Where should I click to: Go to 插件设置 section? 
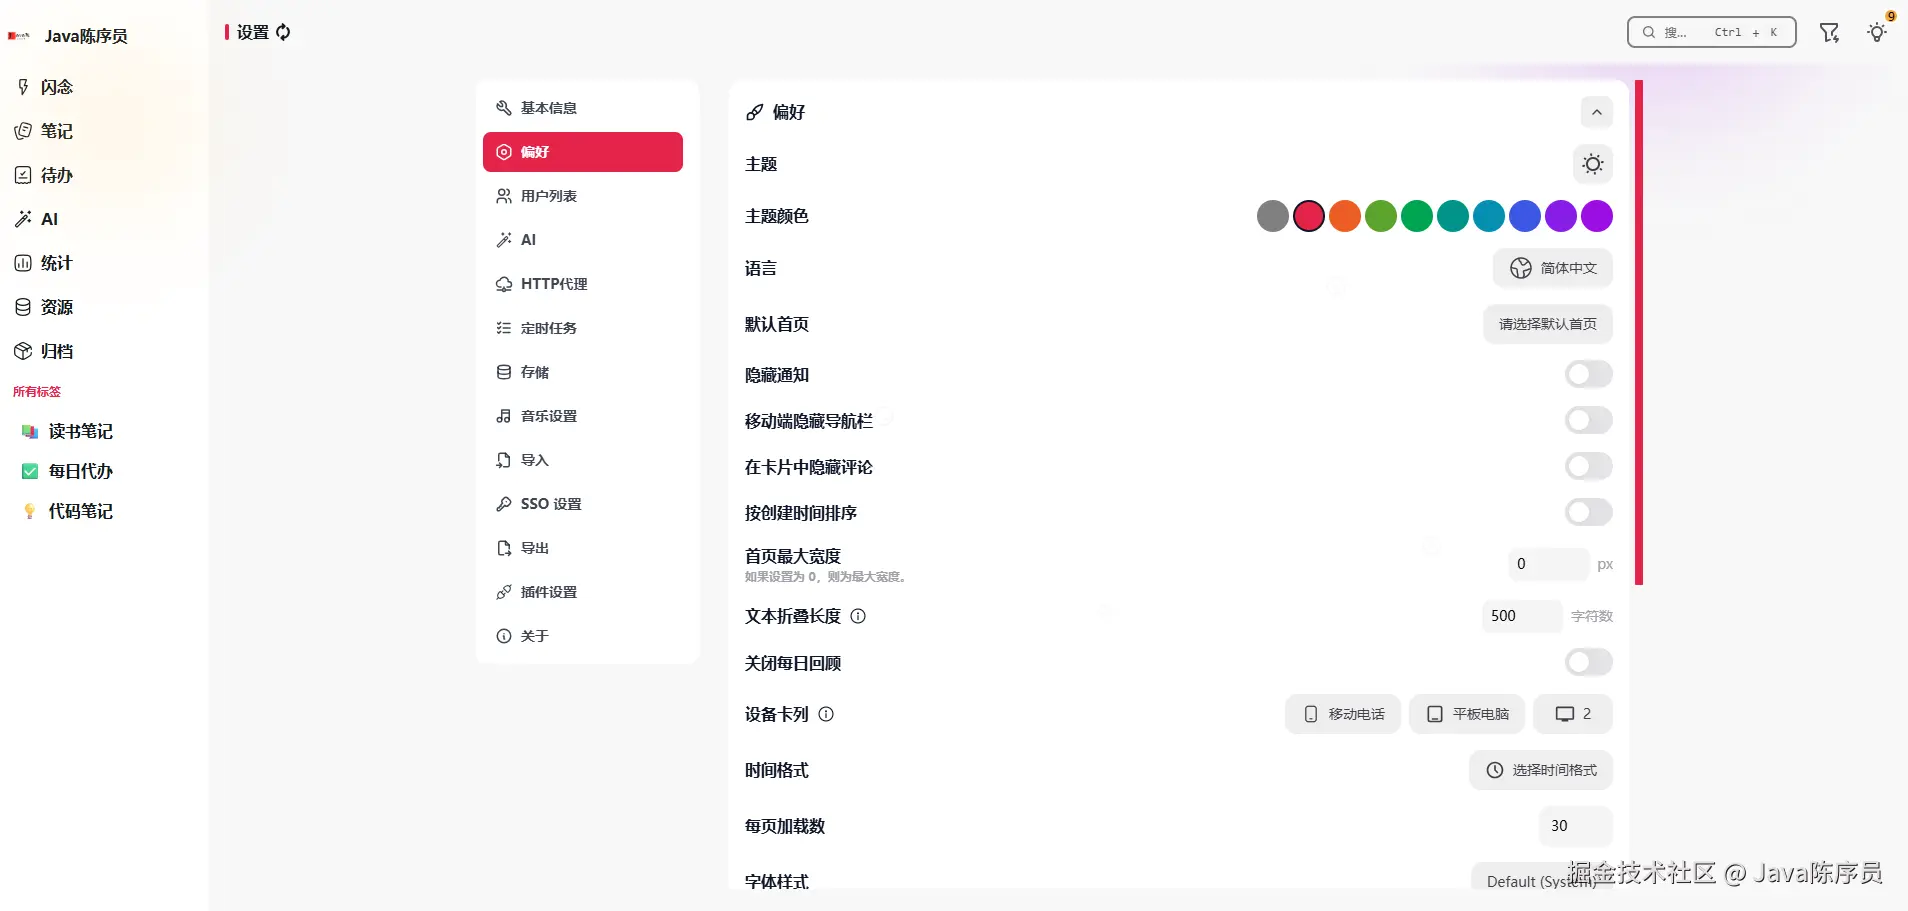coord(583,592)
